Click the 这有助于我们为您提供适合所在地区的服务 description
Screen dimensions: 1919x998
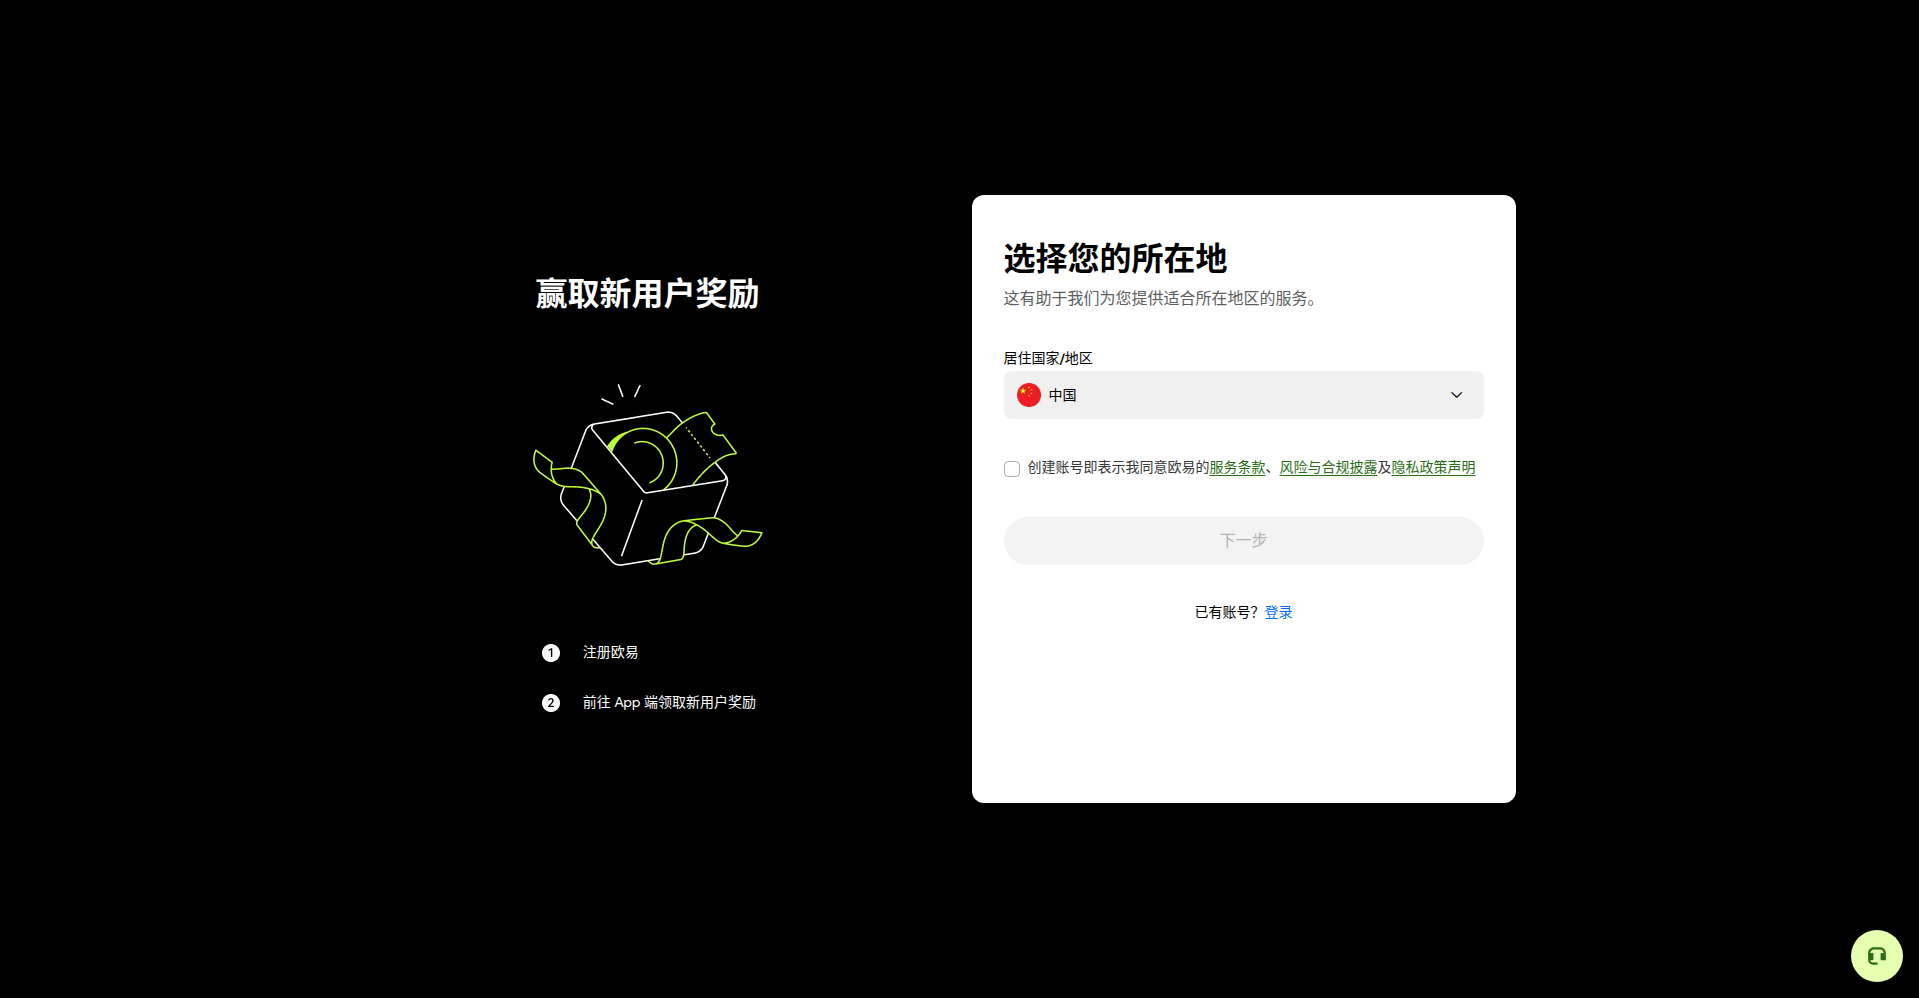tap(1160, 298)
